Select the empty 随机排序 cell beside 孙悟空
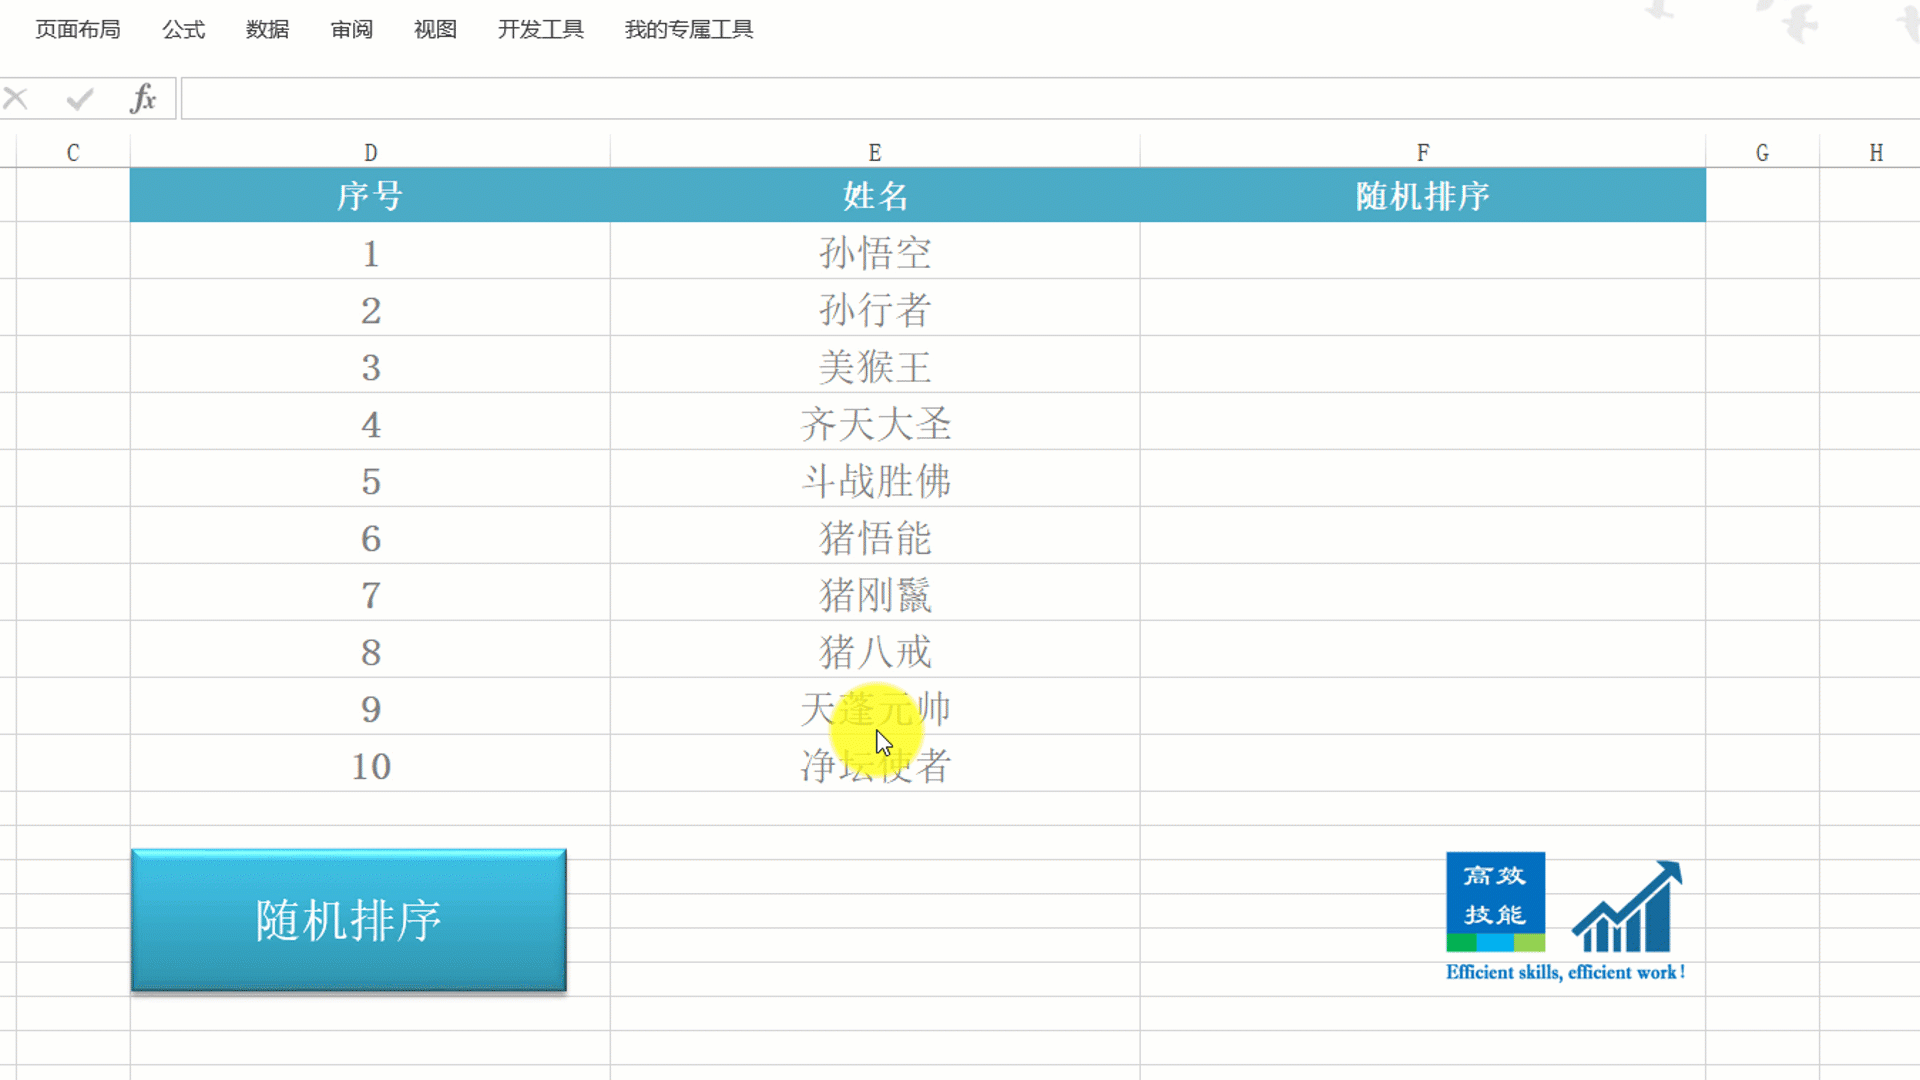The height and width of the screenshot is (1080, 1920). (1423, 252)
